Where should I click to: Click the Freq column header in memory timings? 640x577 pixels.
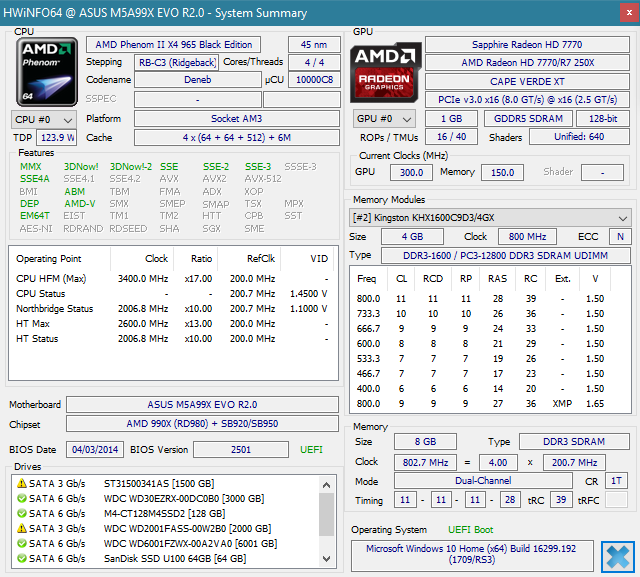point(367,279)
